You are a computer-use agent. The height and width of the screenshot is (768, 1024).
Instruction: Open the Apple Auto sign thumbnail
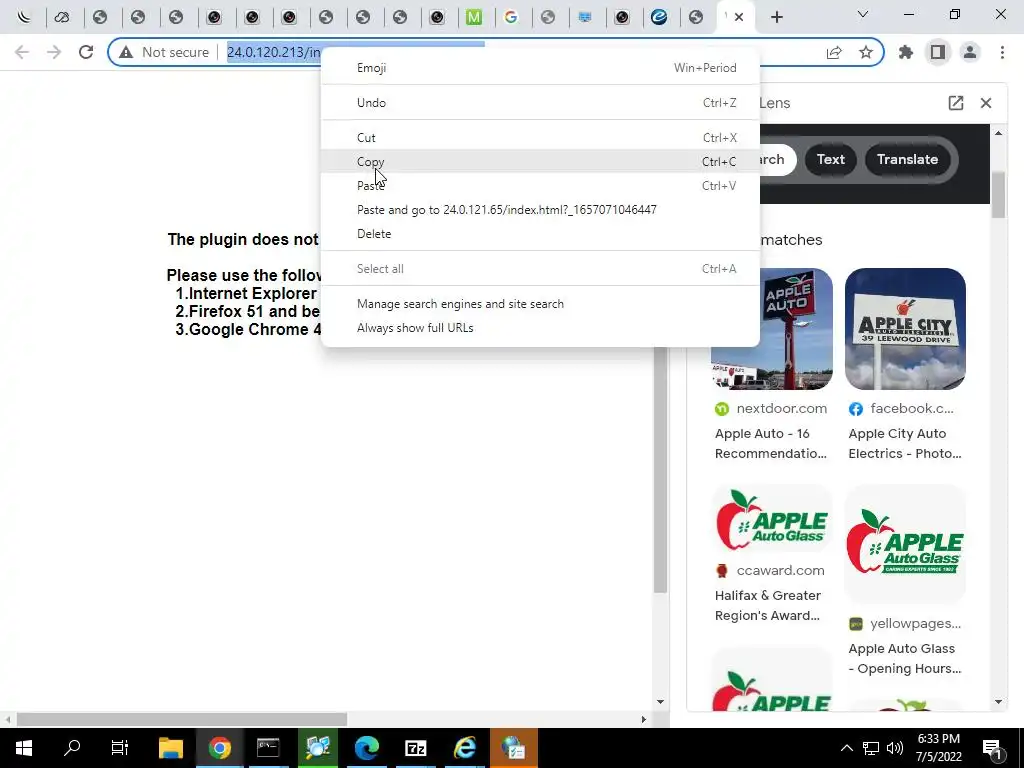(x=772, y=329)
